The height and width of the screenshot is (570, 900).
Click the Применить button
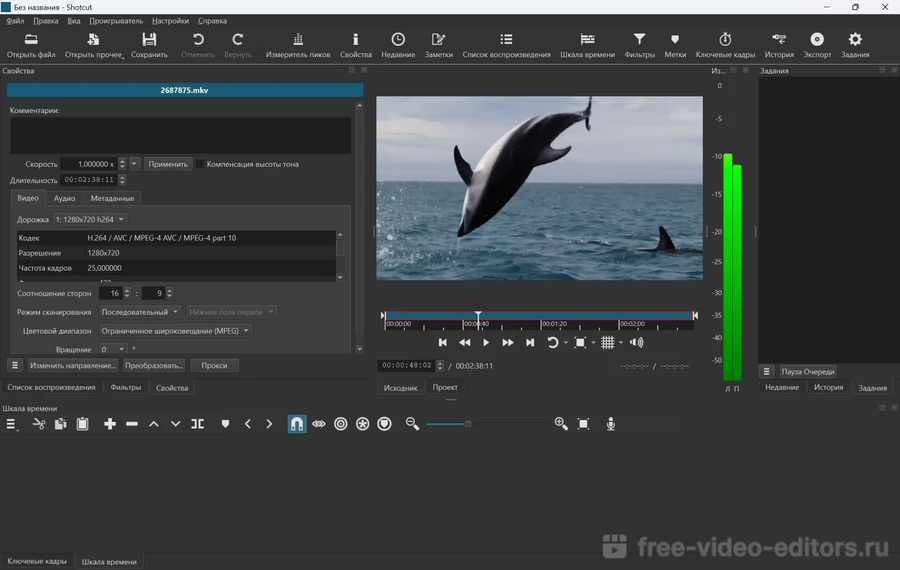pyautogui.click(x=167, y=164)
